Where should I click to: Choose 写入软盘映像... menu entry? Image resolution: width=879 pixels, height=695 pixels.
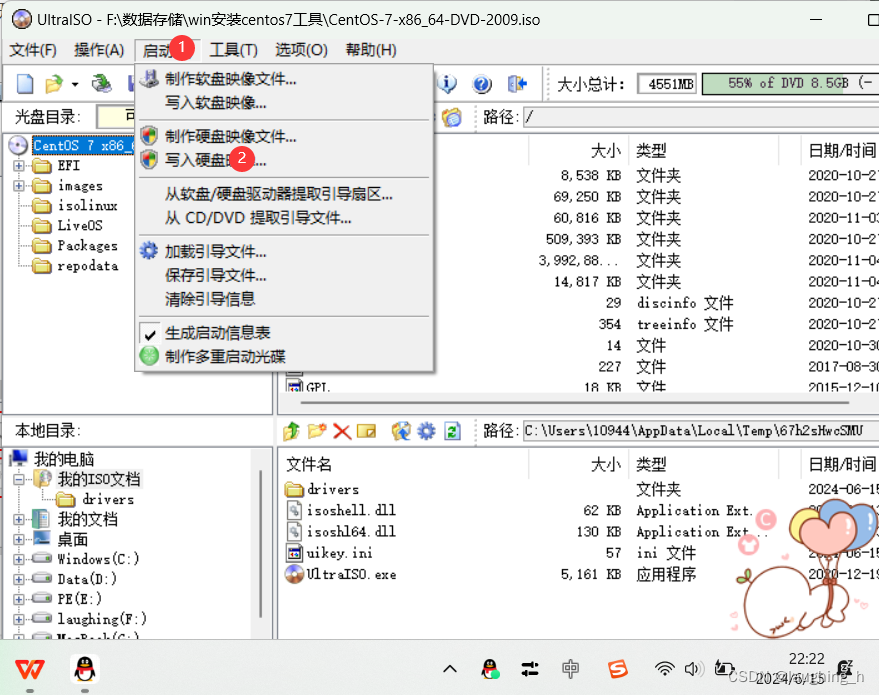pos(284,103)
